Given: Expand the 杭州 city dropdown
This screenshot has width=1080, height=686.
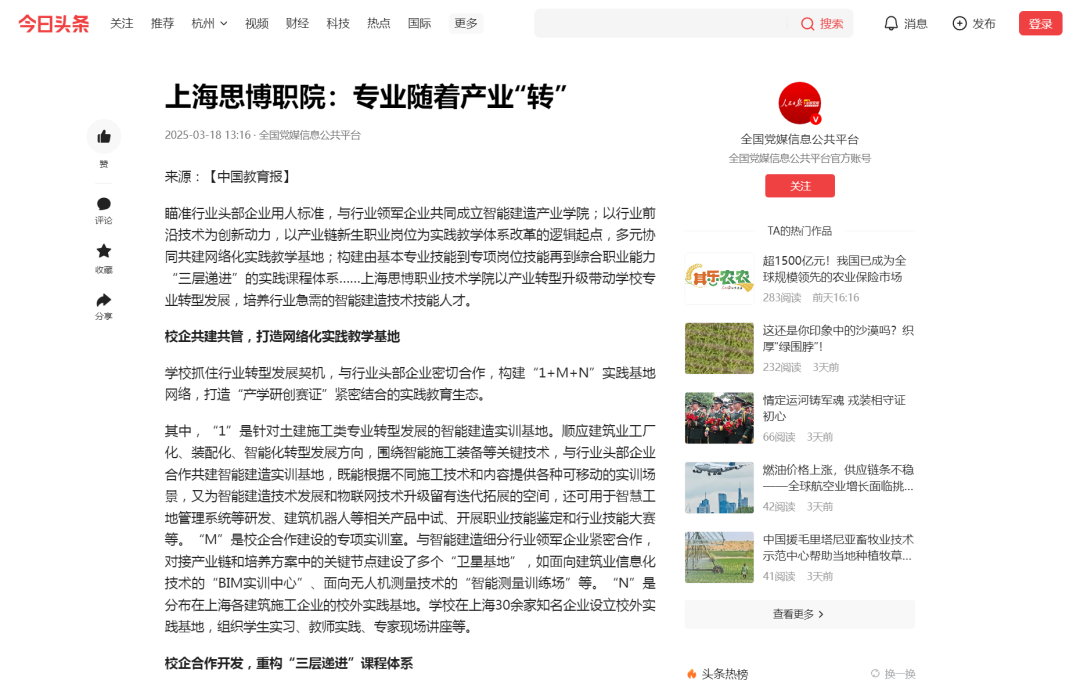Looking at the screenshot, I should click(x=209, y=23).
